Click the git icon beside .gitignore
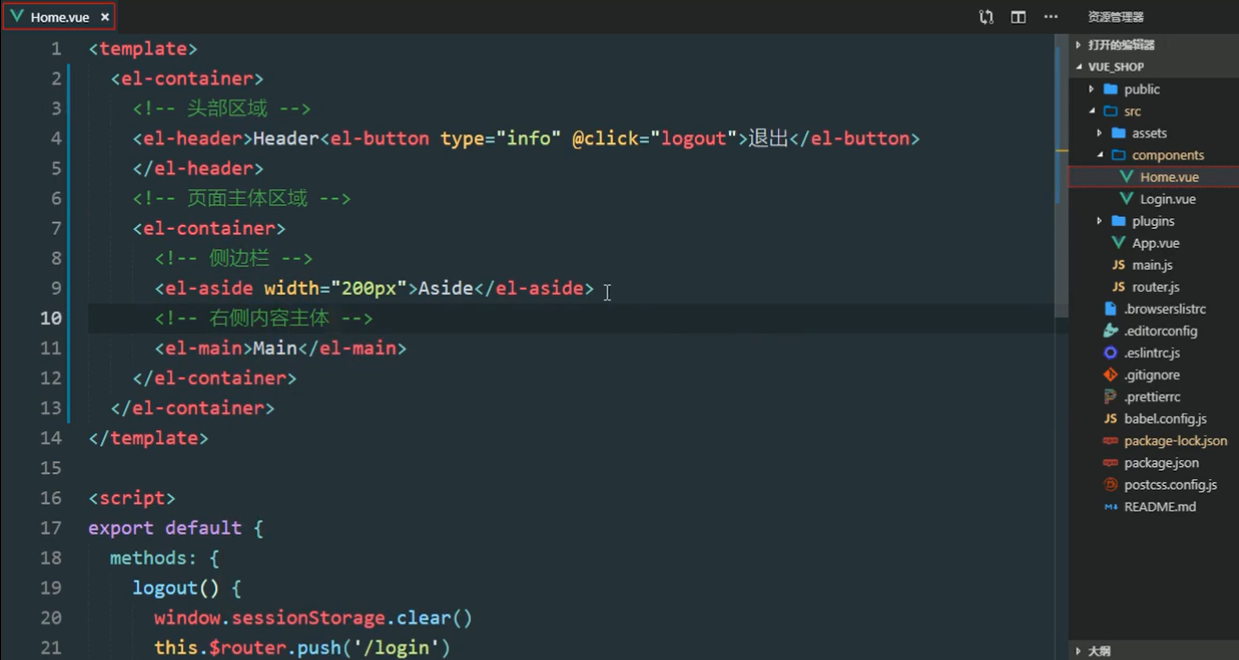The height and width of the screenshot is (660, 1239). (x=1110, y=375)
